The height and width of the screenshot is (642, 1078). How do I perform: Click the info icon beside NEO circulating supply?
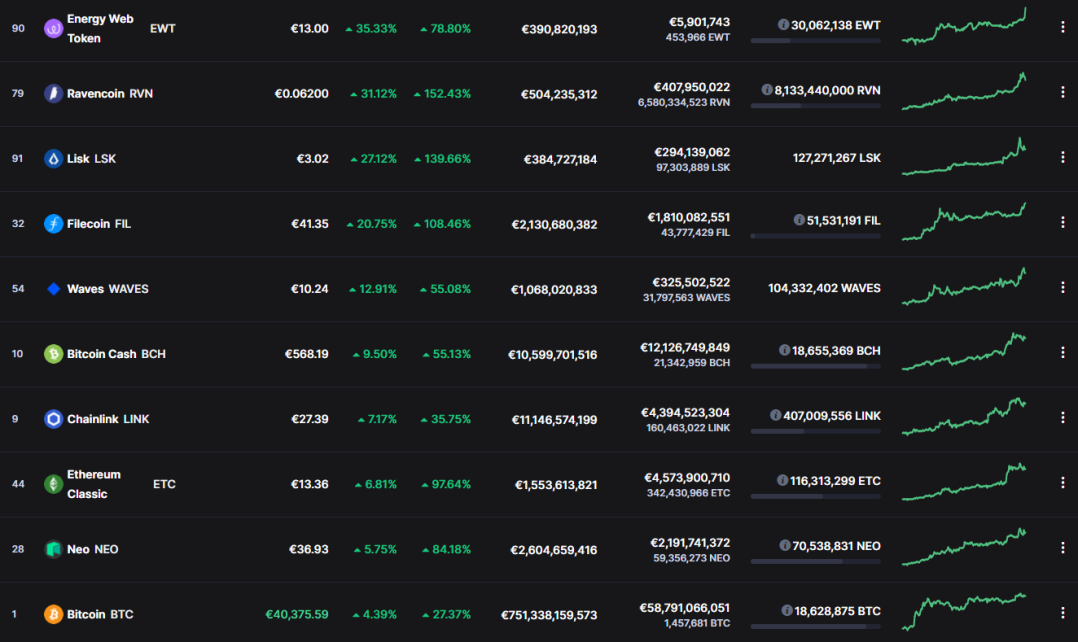coord(784,545)
